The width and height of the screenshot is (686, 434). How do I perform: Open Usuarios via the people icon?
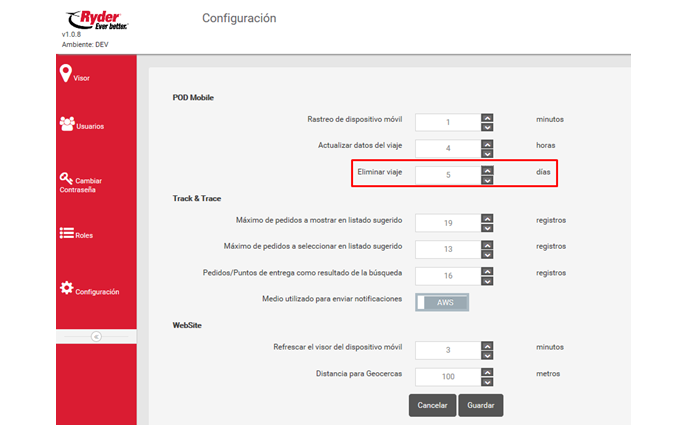pos(67,124)
